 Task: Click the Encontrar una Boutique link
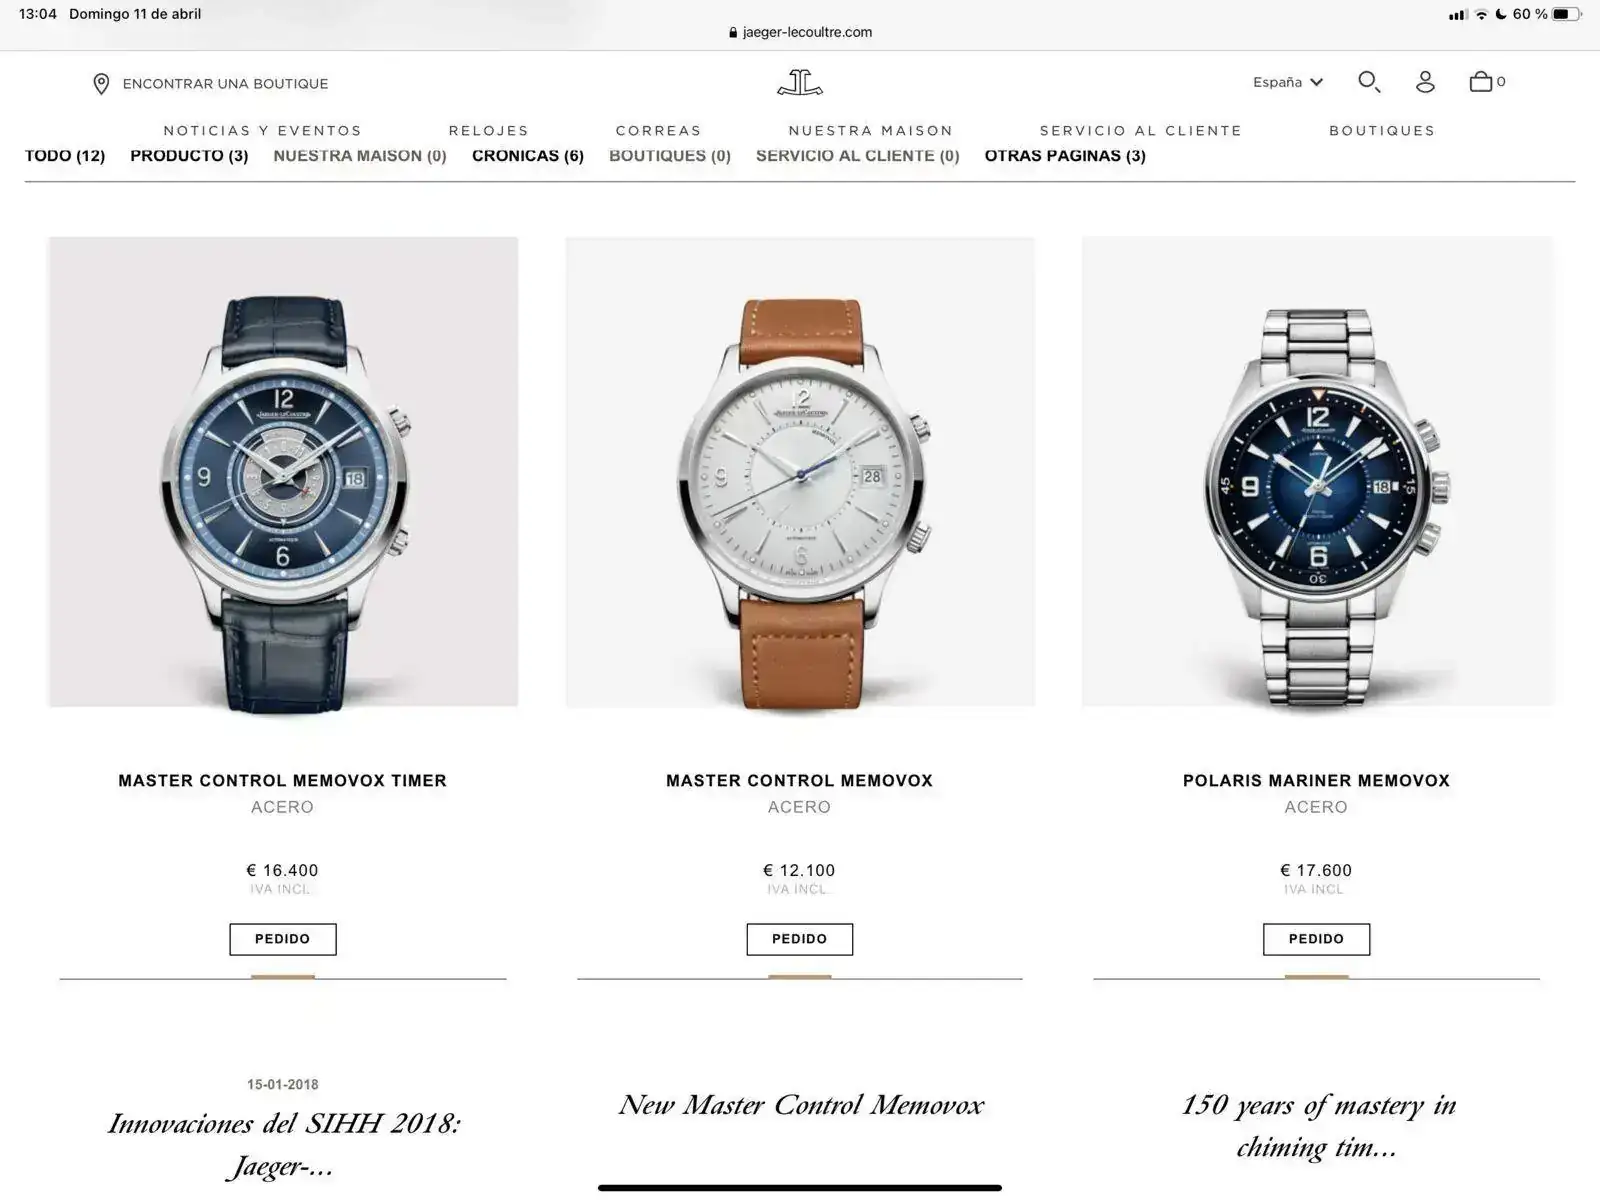pyautogui.click(x=225, y=84)
